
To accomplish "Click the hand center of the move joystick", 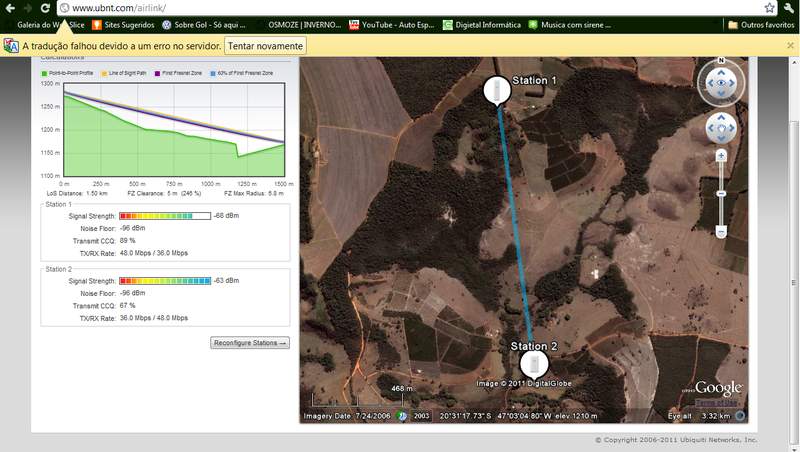I will pos(721,128).
